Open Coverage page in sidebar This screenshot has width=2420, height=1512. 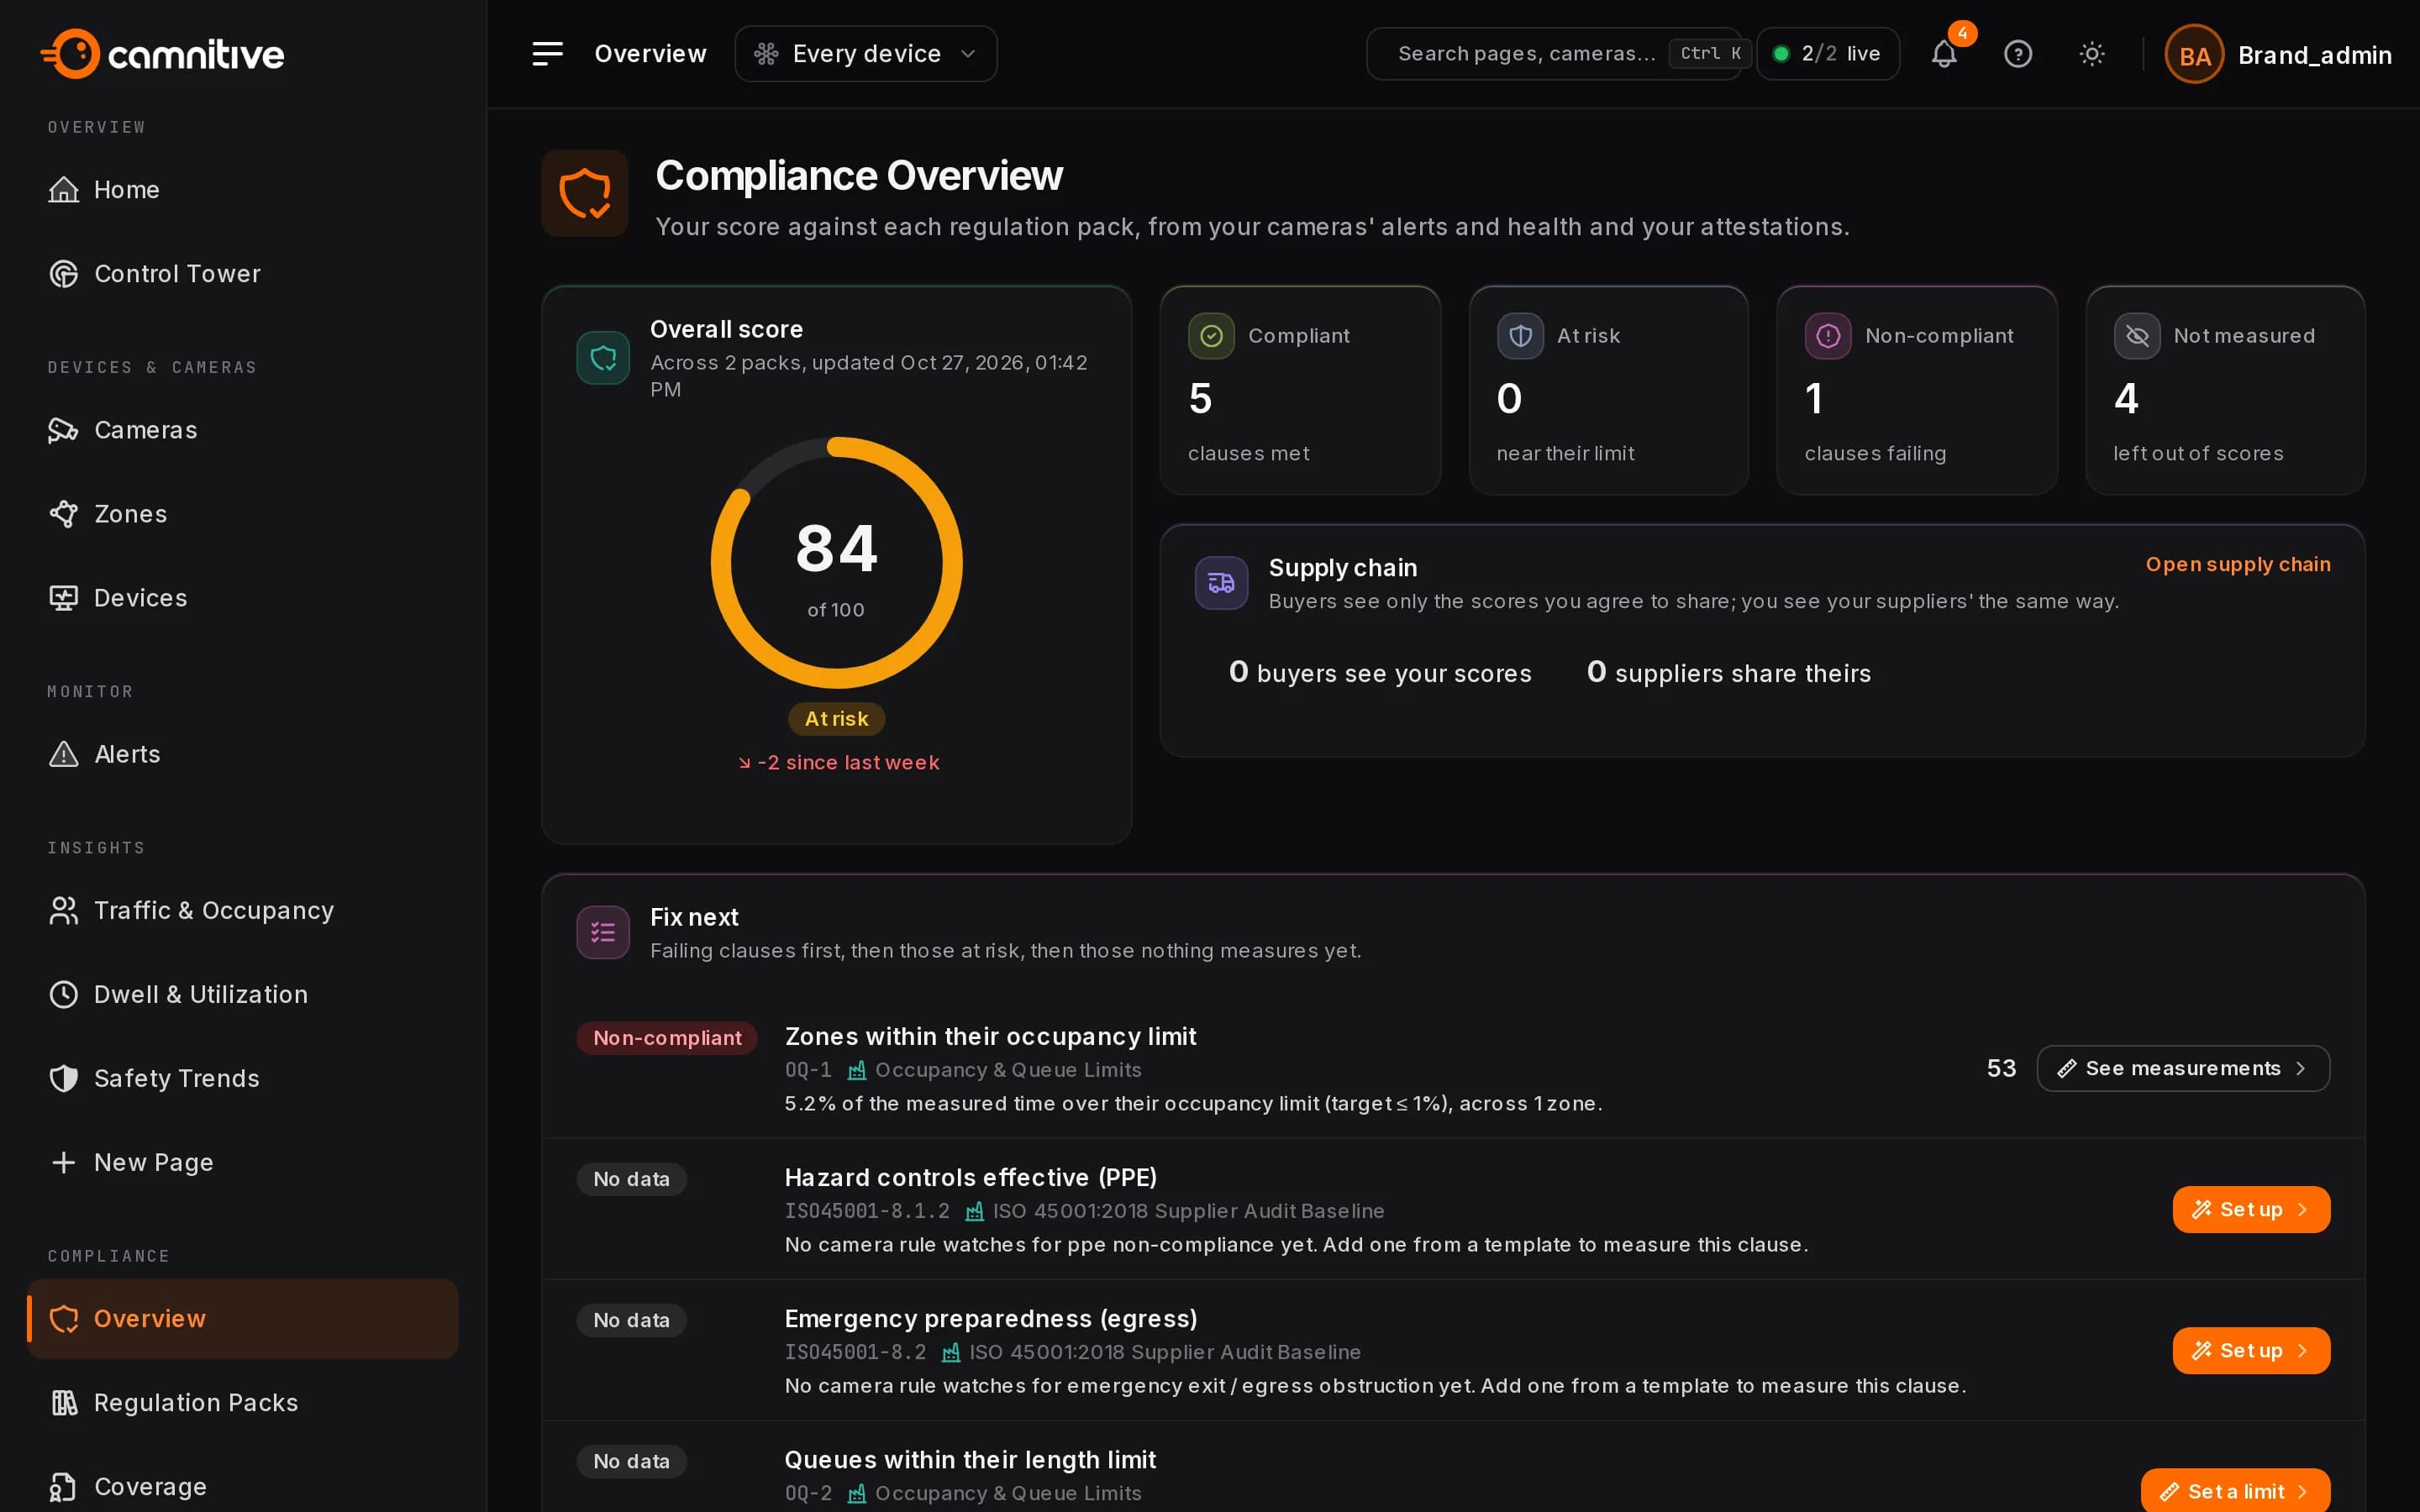(242, 1487)
